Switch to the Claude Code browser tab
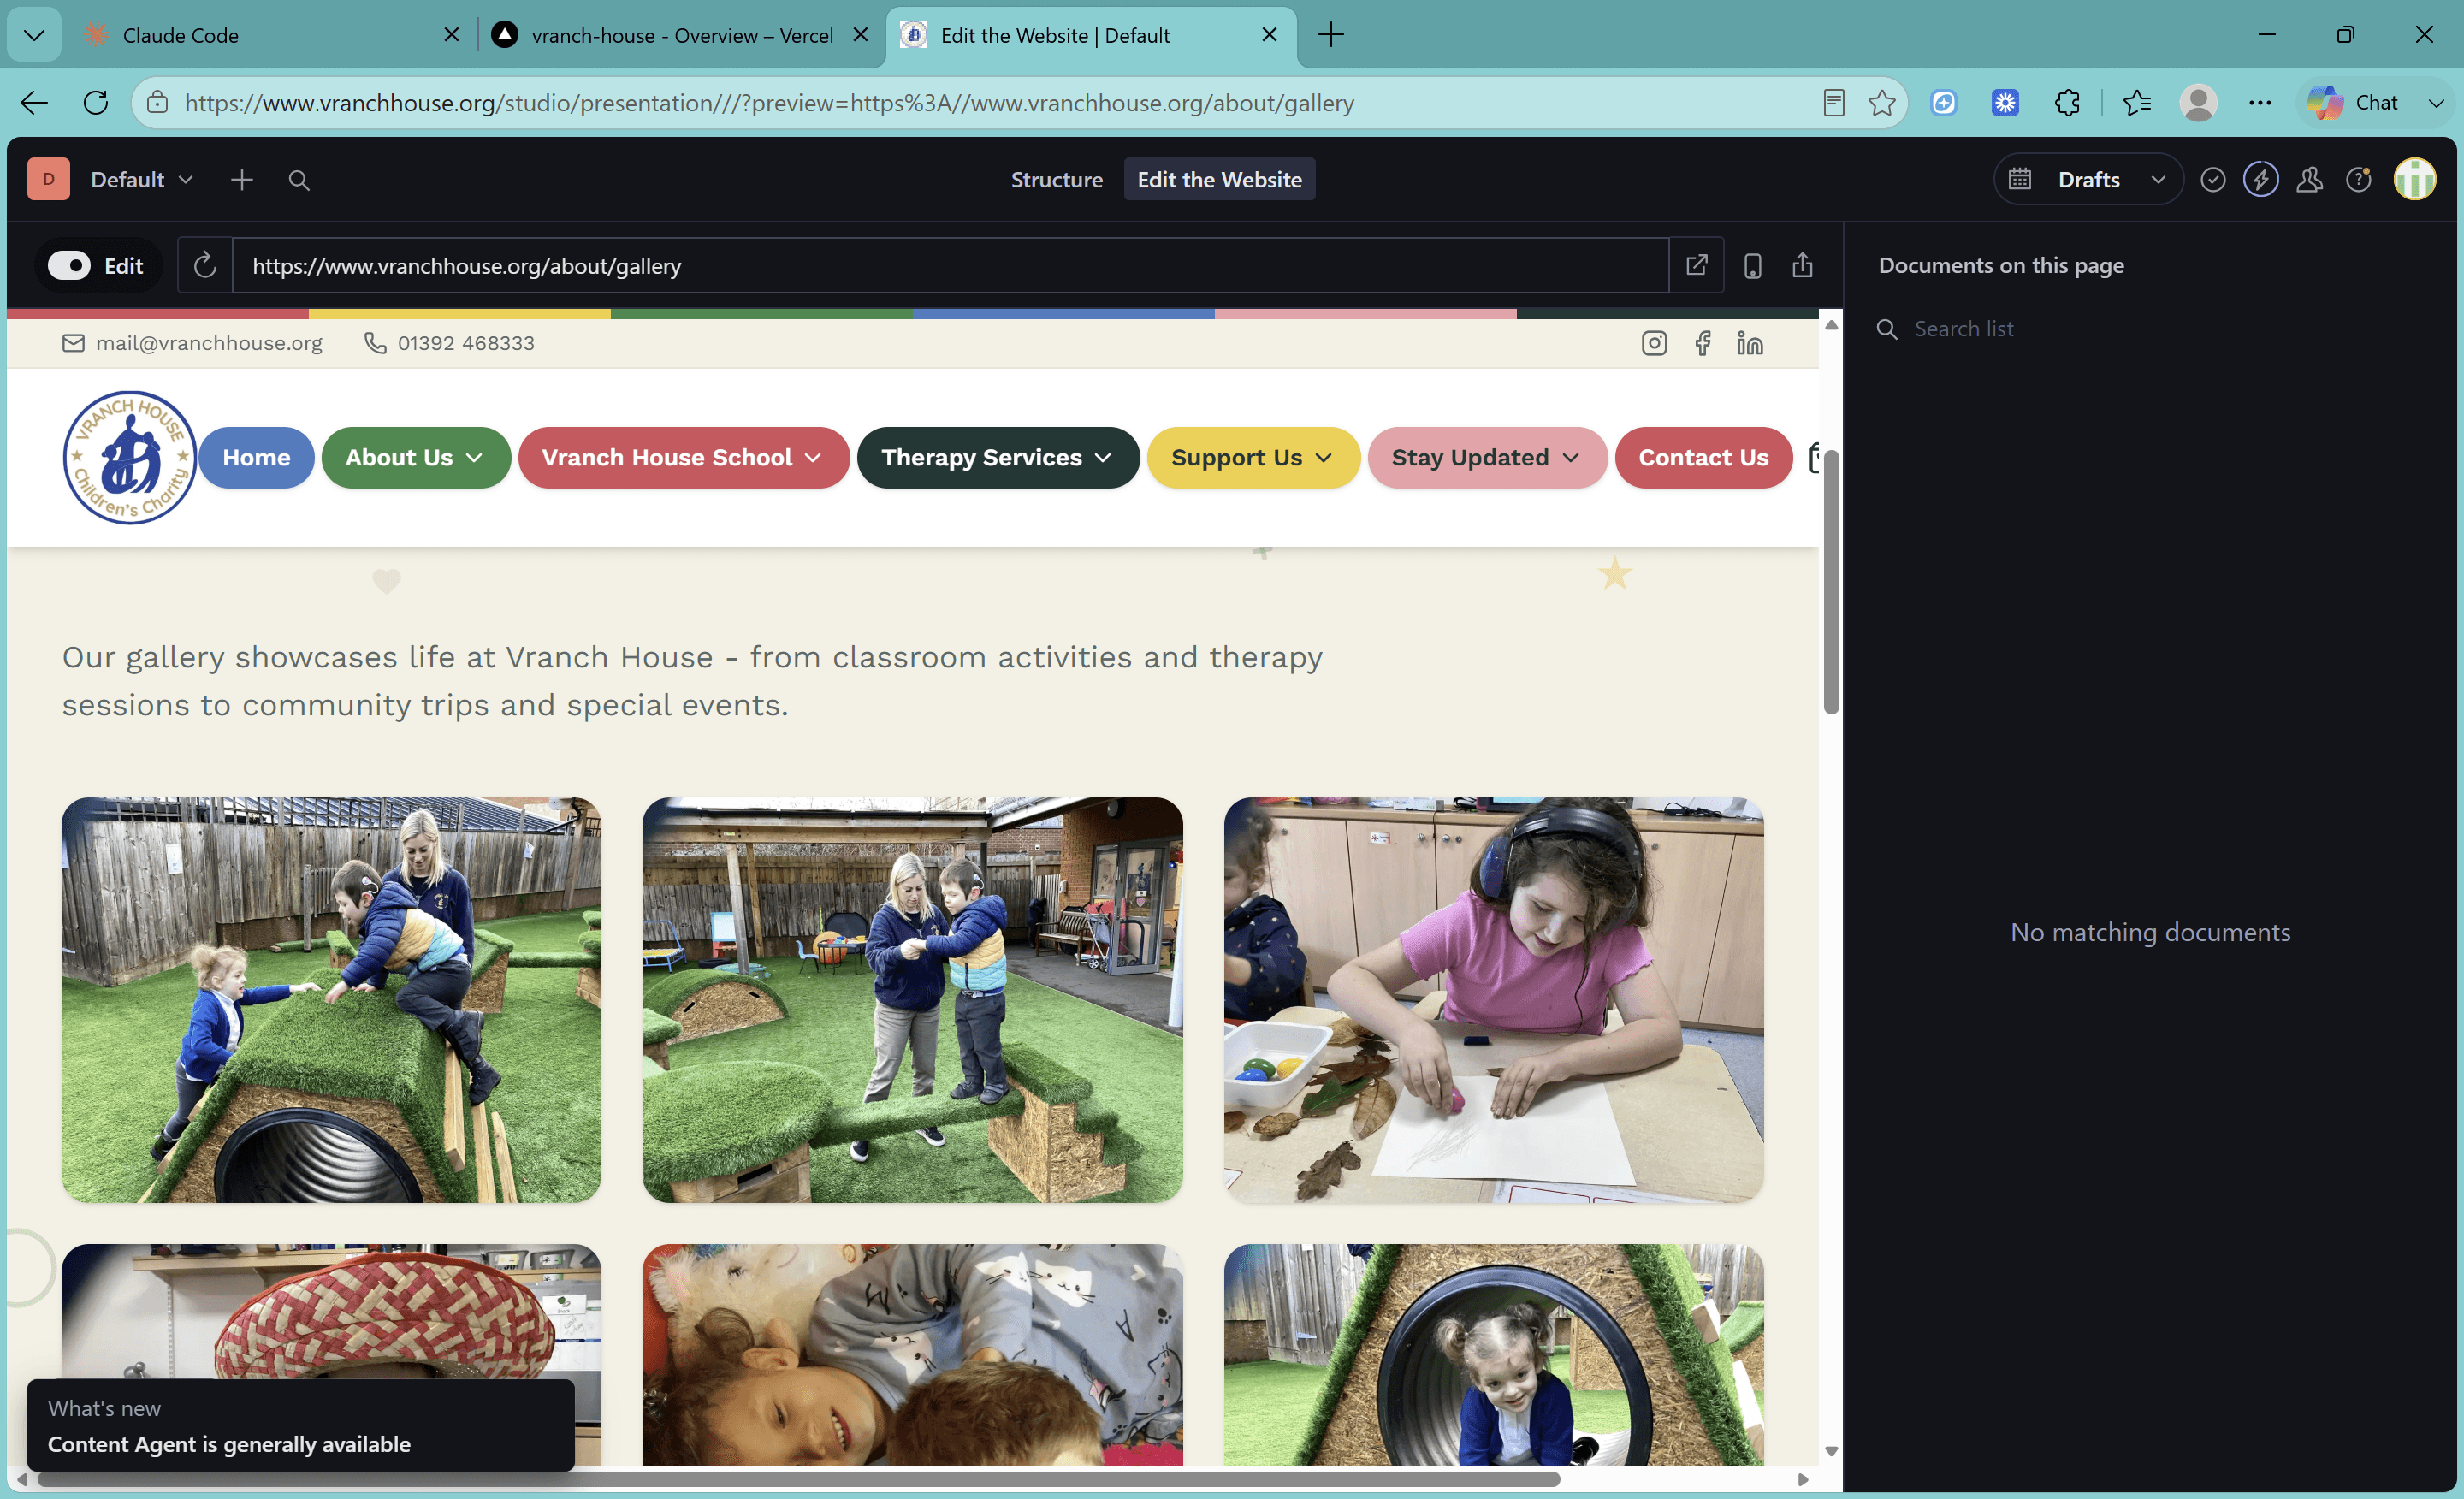 270,35
